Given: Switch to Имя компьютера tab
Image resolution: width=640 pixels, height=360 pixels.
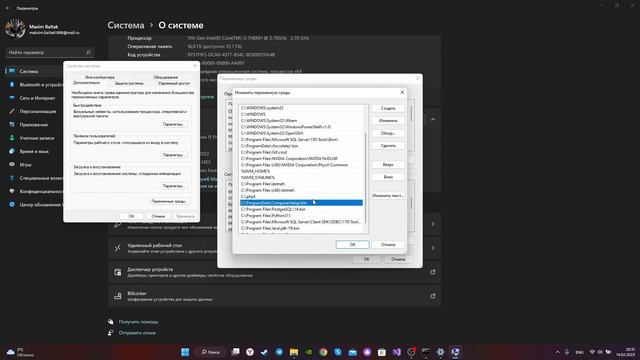Looking at the screenshot, I should [x=100, y=77].
